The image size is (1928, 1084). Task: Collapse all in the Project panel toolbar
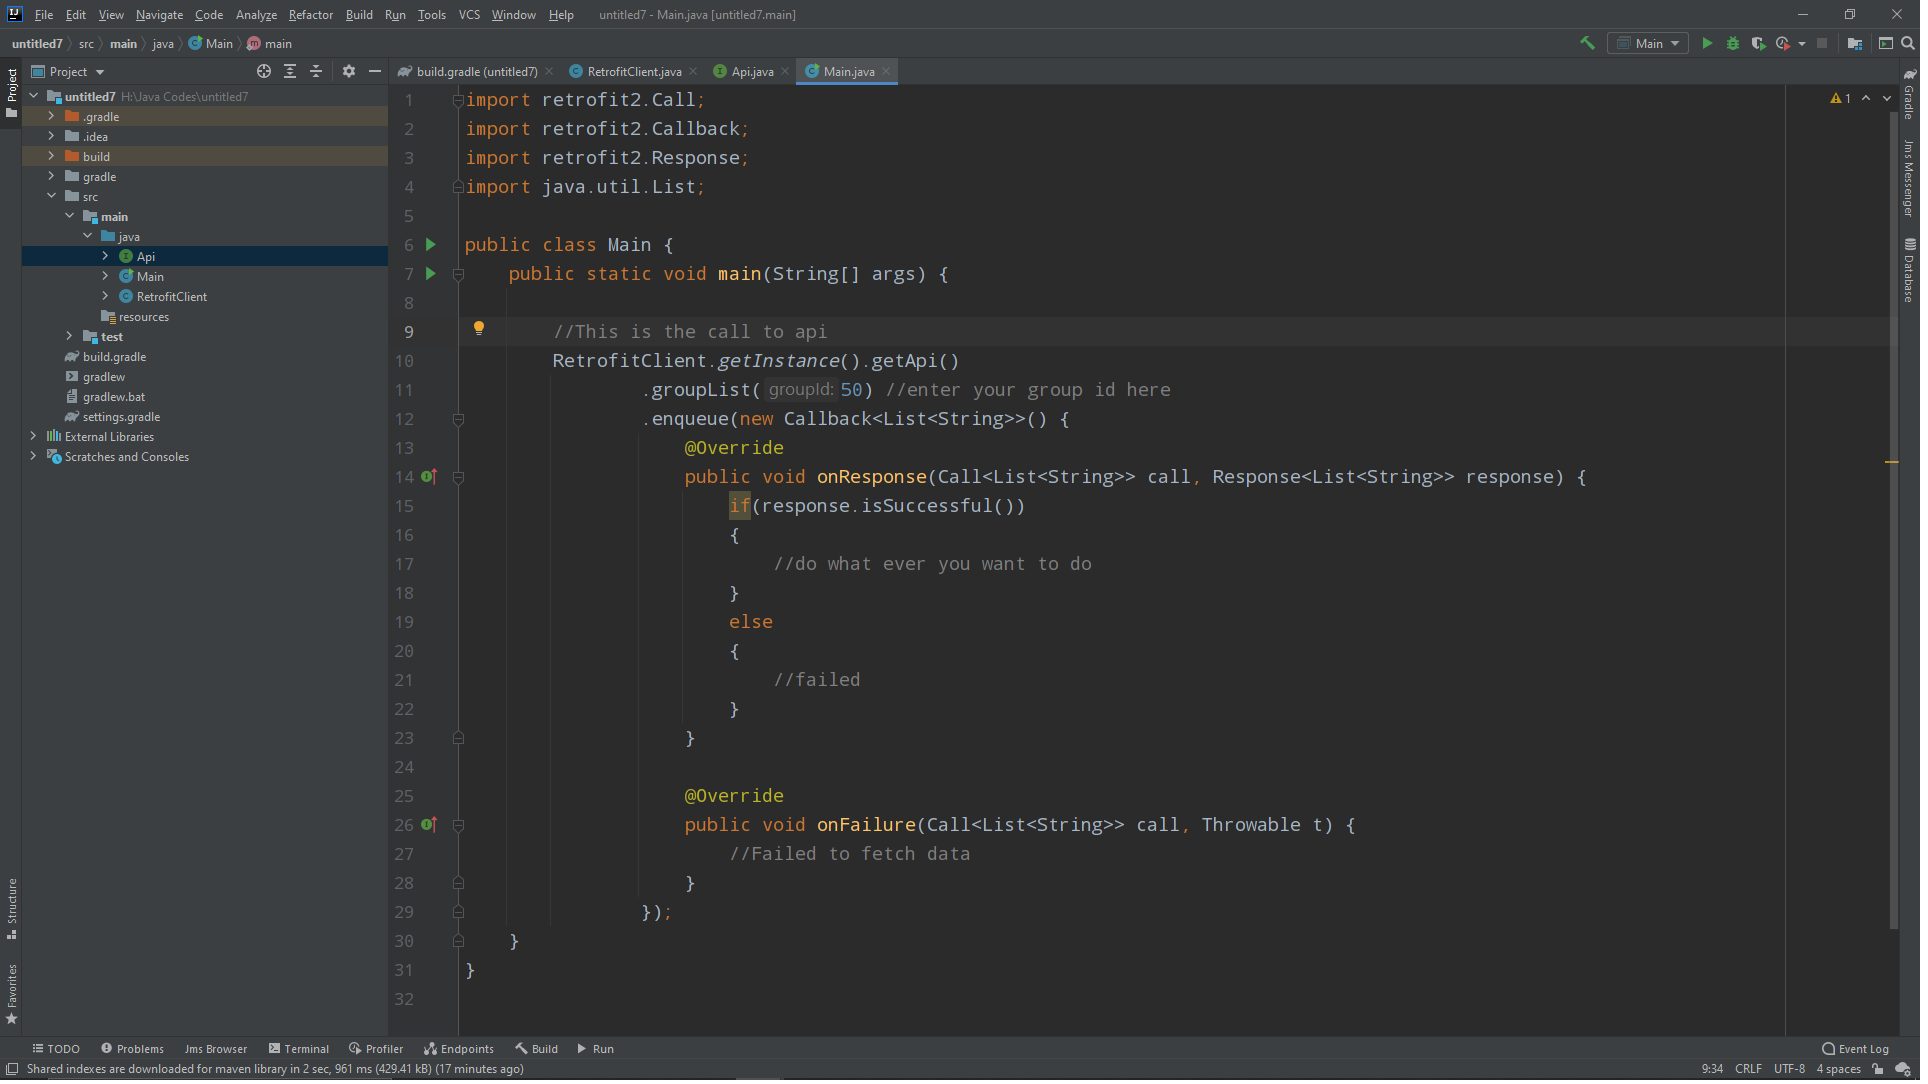tap(317, 72)
